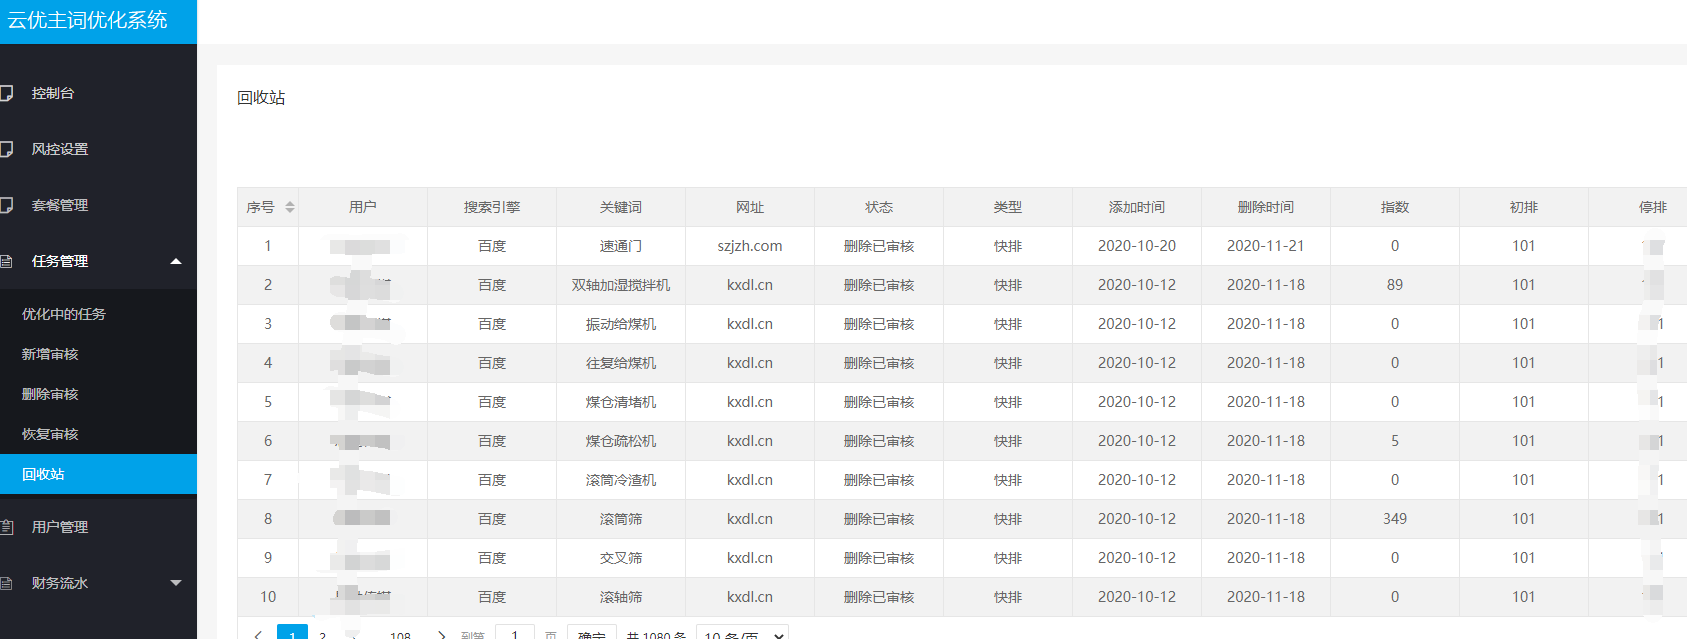The image size is (1687, 639).
Task: Open 恢复审核 submenu item
Action: click(50, 434)
